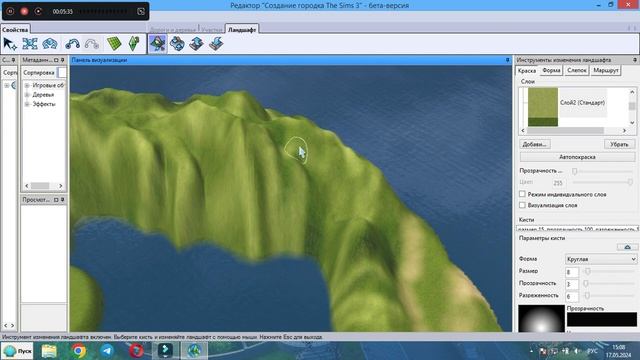The height and width of the screenshot is (360, 640).
Task: Click the layers list horizontal scrollbar
Action: pyautogui.click(x=565, y=130)
